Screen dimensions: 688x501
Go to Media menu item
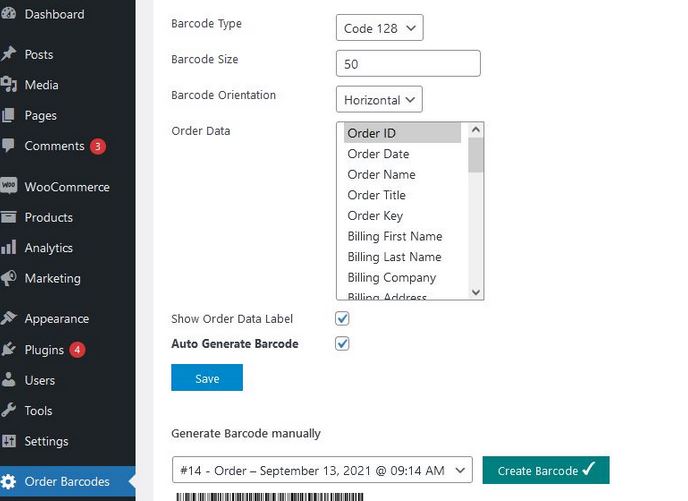coord(68,85)
